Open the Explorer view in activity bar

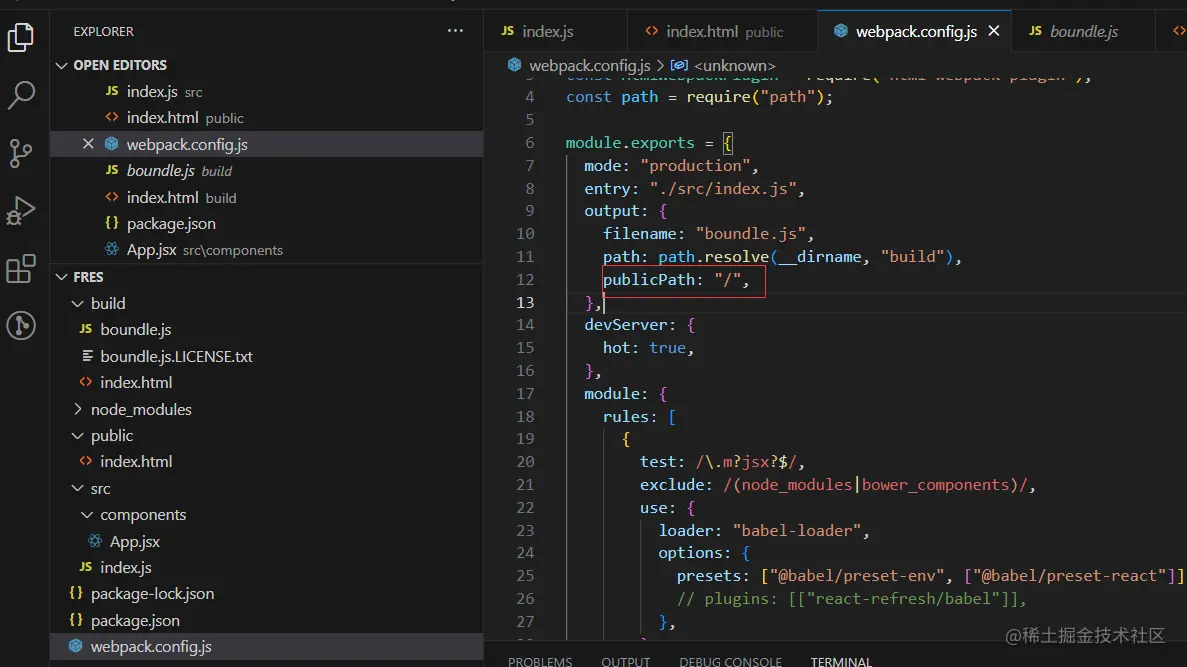(x=20, y=37)
